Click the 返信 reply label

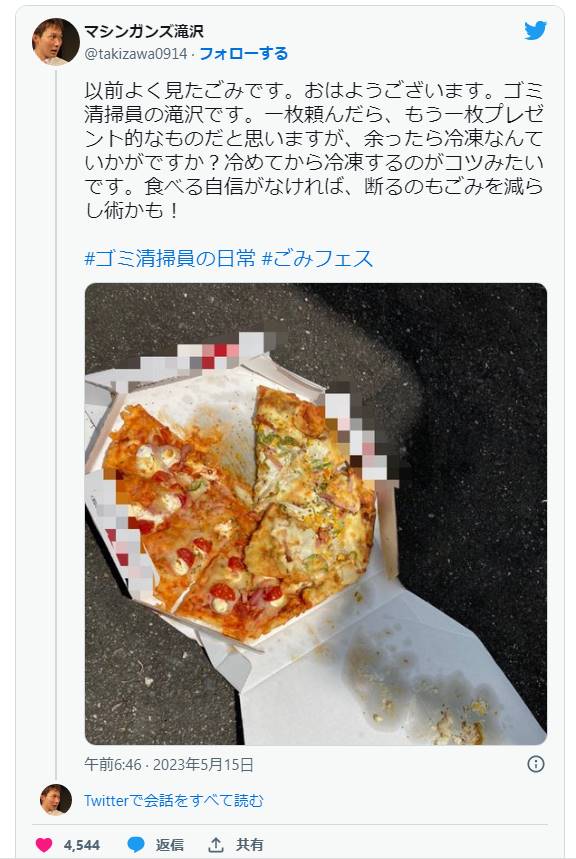(x=169, y=845)
